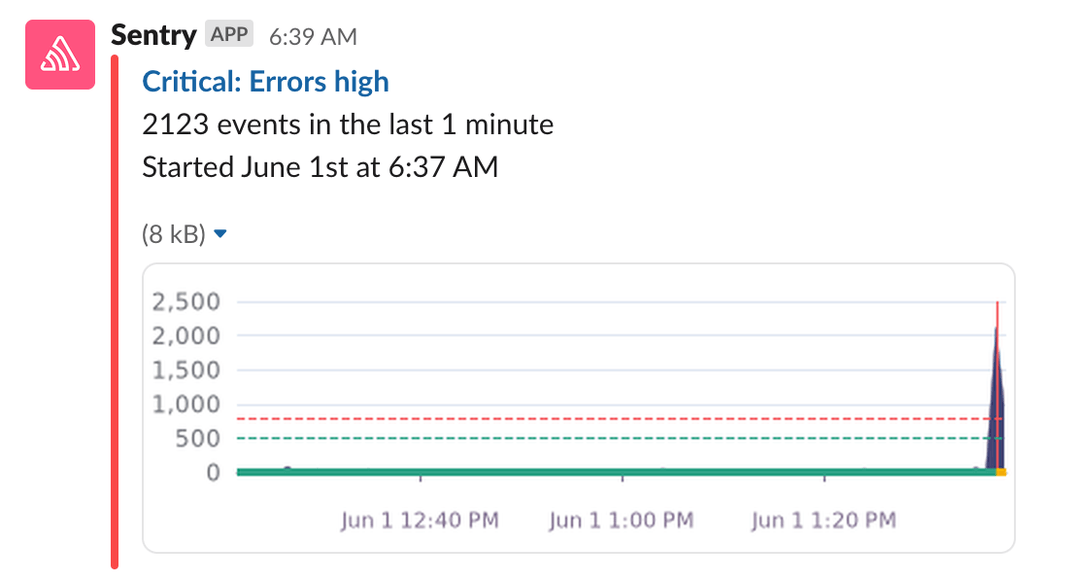1080x587 pixels.
Task: Select the red dashed critical threshold line
Action: pyautogui.click(x=600, y=418)
